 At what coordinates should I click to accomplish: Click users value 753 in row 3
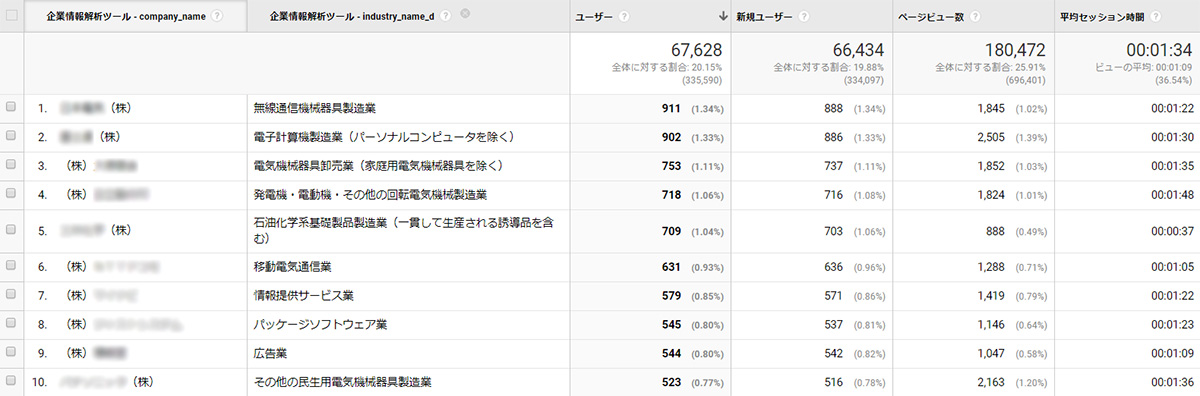[671, 165]
